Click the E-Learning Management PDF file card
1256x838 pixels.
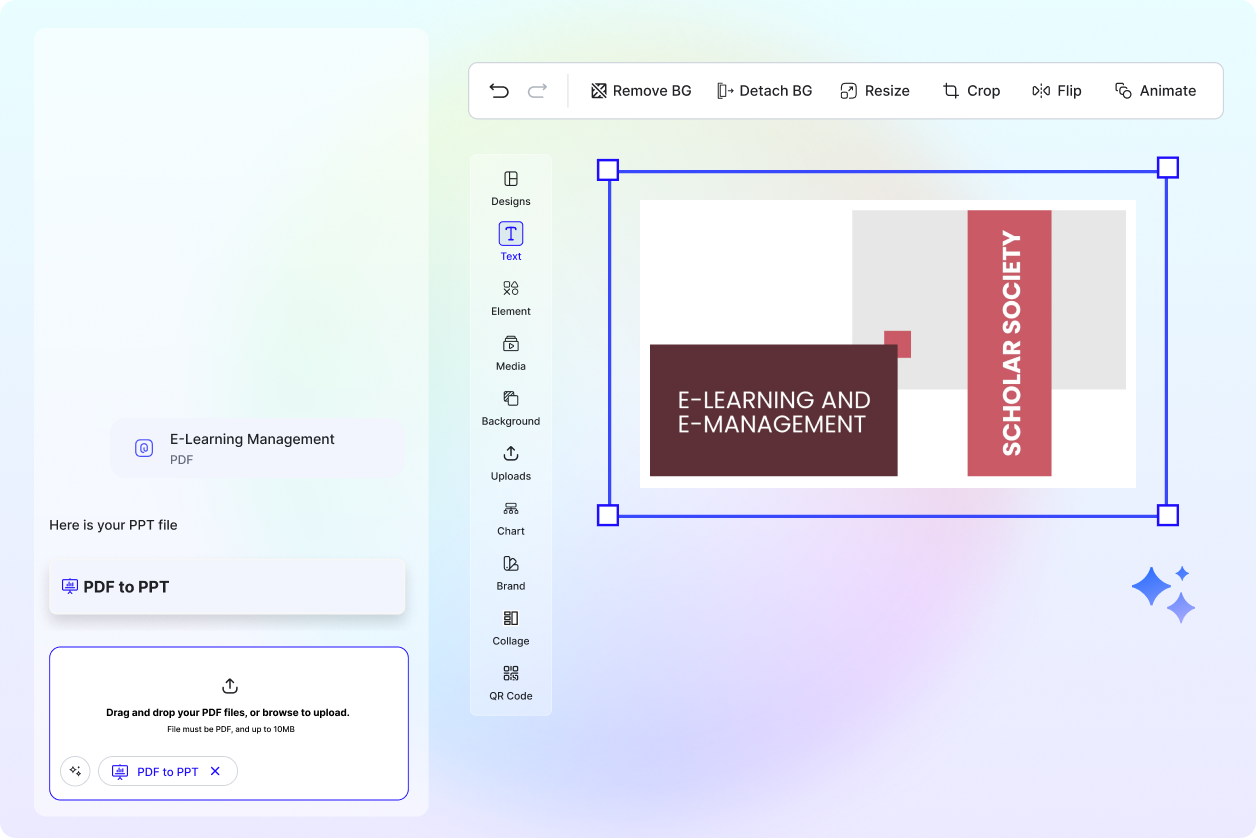click(256, 447)
